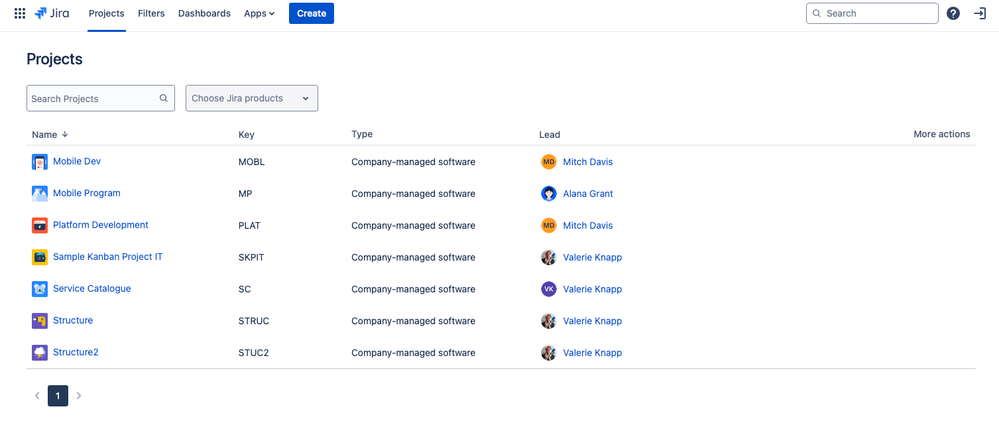Open the Platform Development project link
The height and width of the screenshot is (431, 999).
click(x=101, y=225)
